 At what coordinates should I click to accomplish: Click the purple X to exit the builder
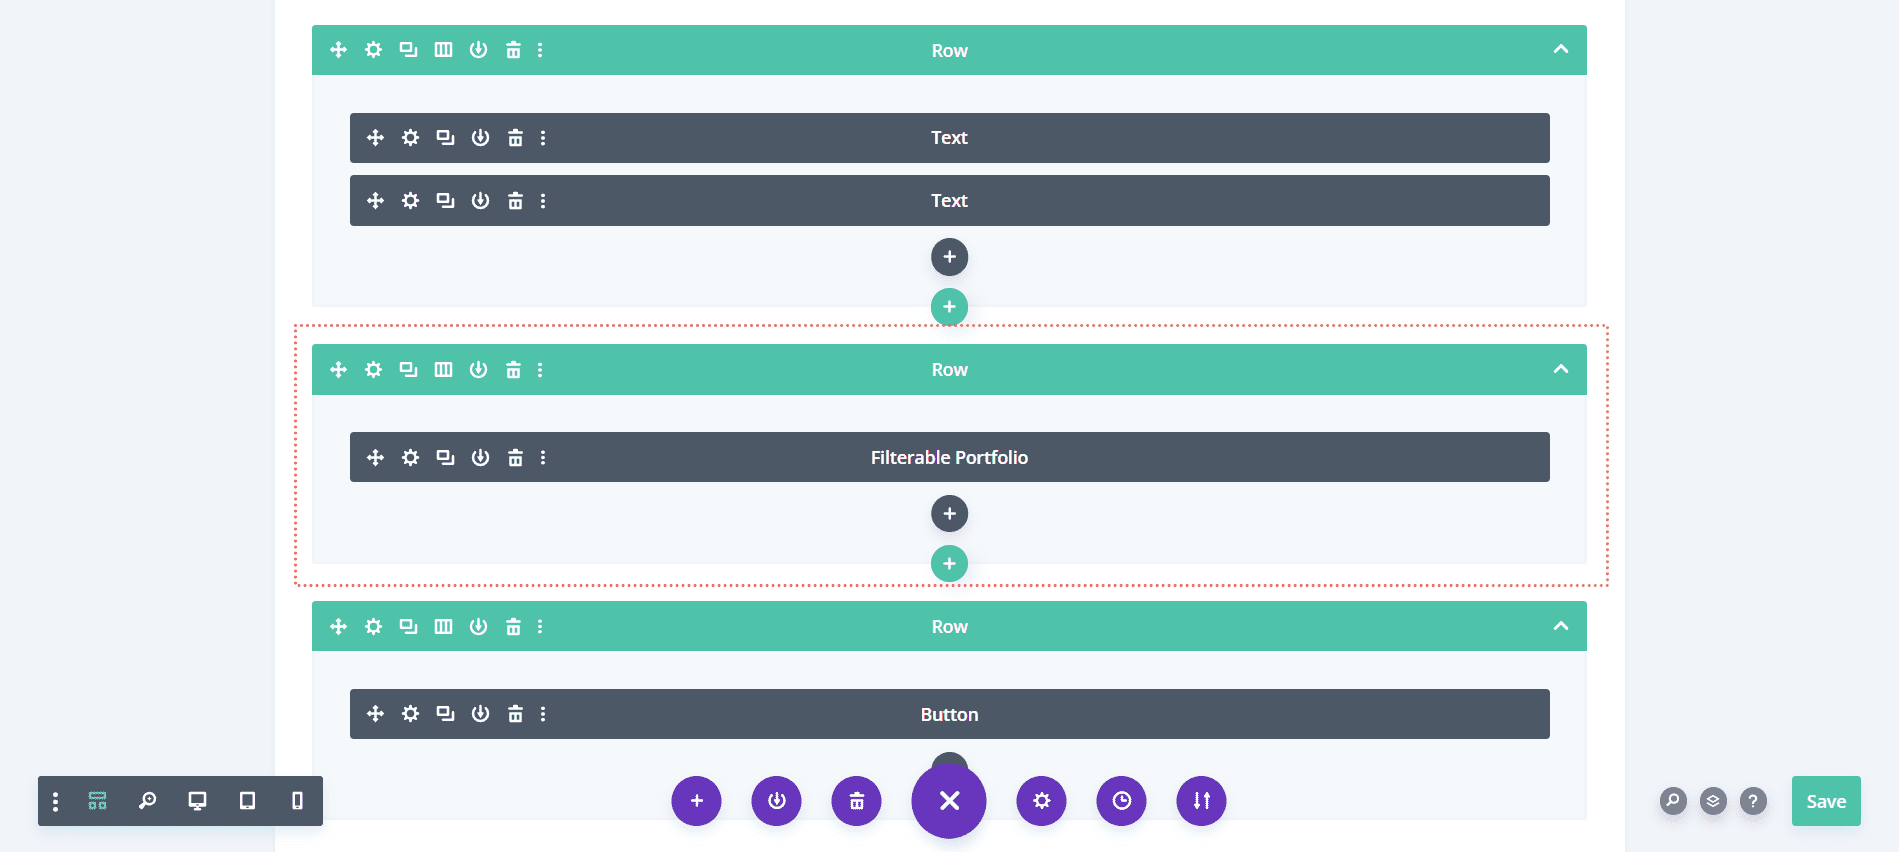click(948, 801)
